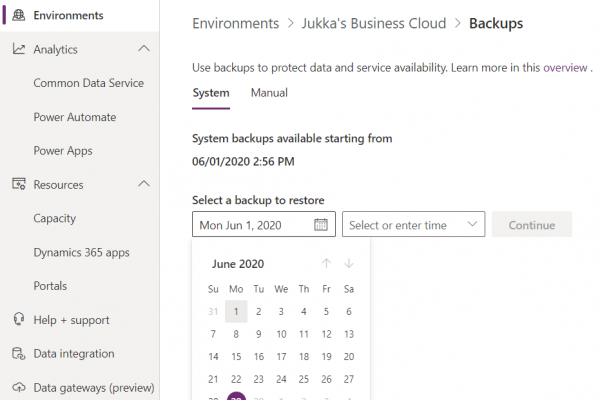Open Dynamics 365 apps
The height and width of the screenshot is (400, 600).
(x=81, y=253)
